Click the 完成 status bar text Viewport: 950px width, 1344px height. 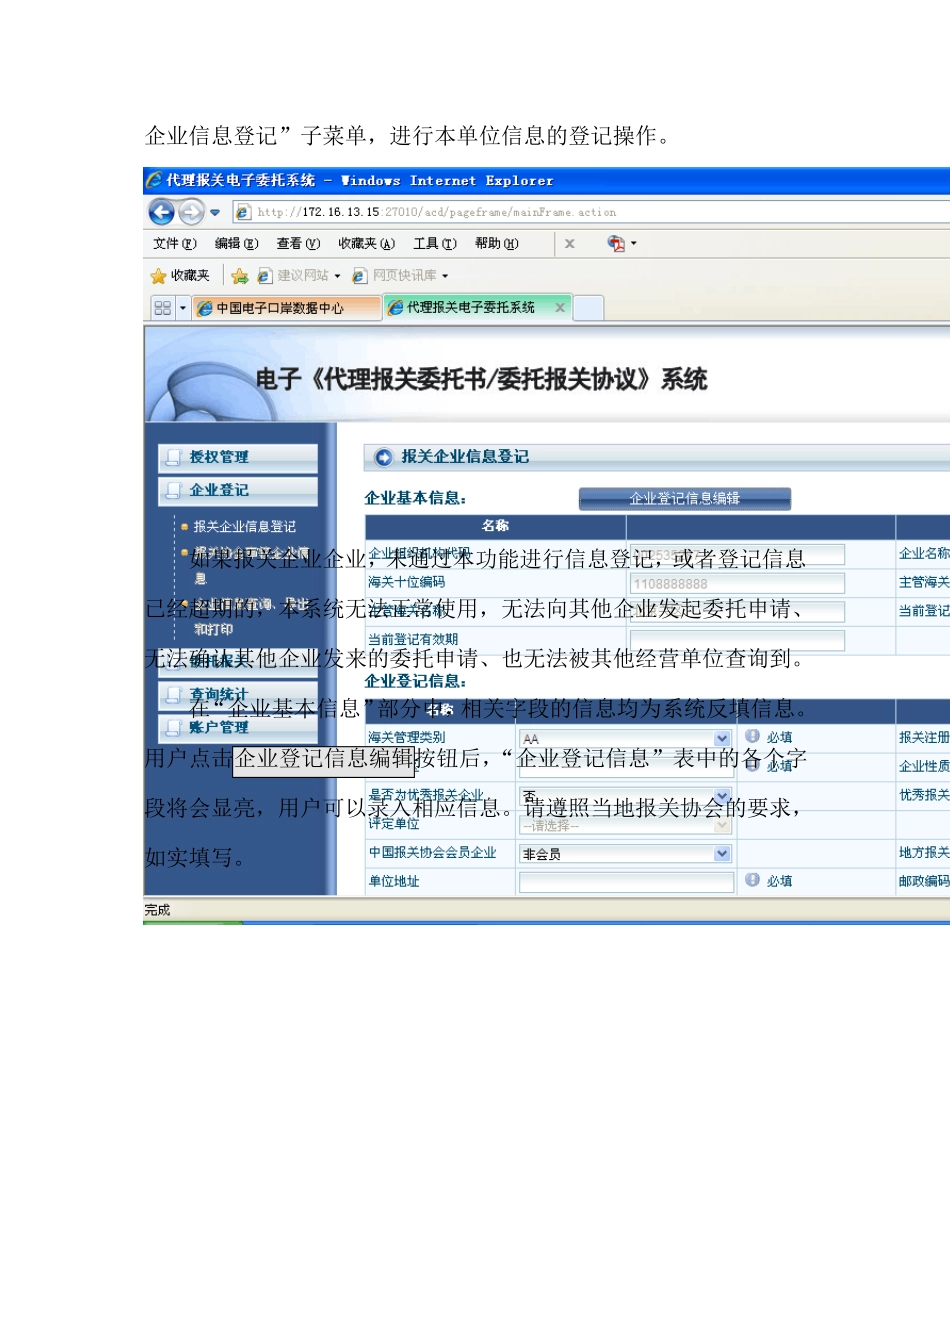[157, 910]
